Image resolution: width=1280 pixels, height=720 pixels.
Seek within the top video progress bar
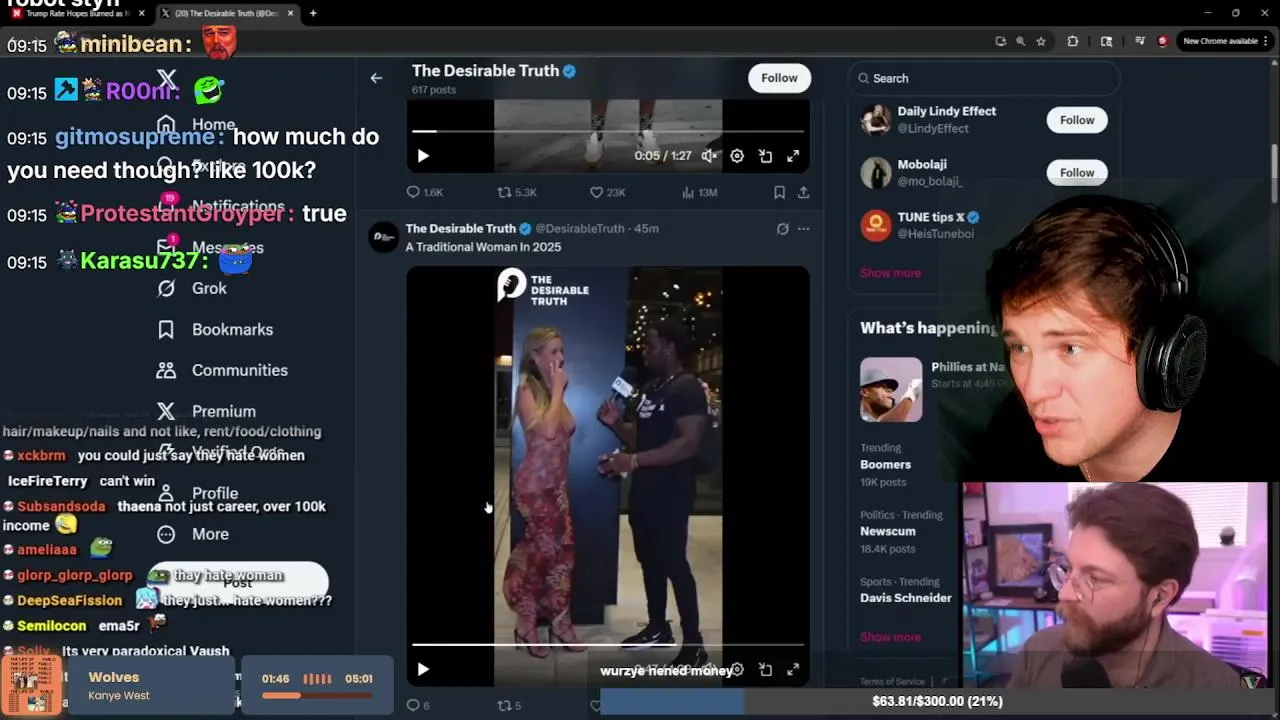[x=608, y=131]
